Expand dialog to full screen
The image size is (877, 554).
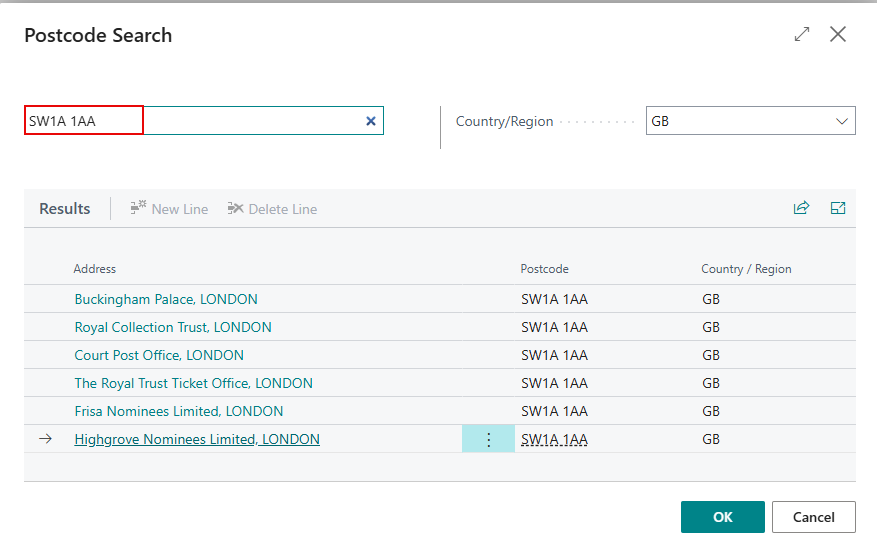(801, 34)
